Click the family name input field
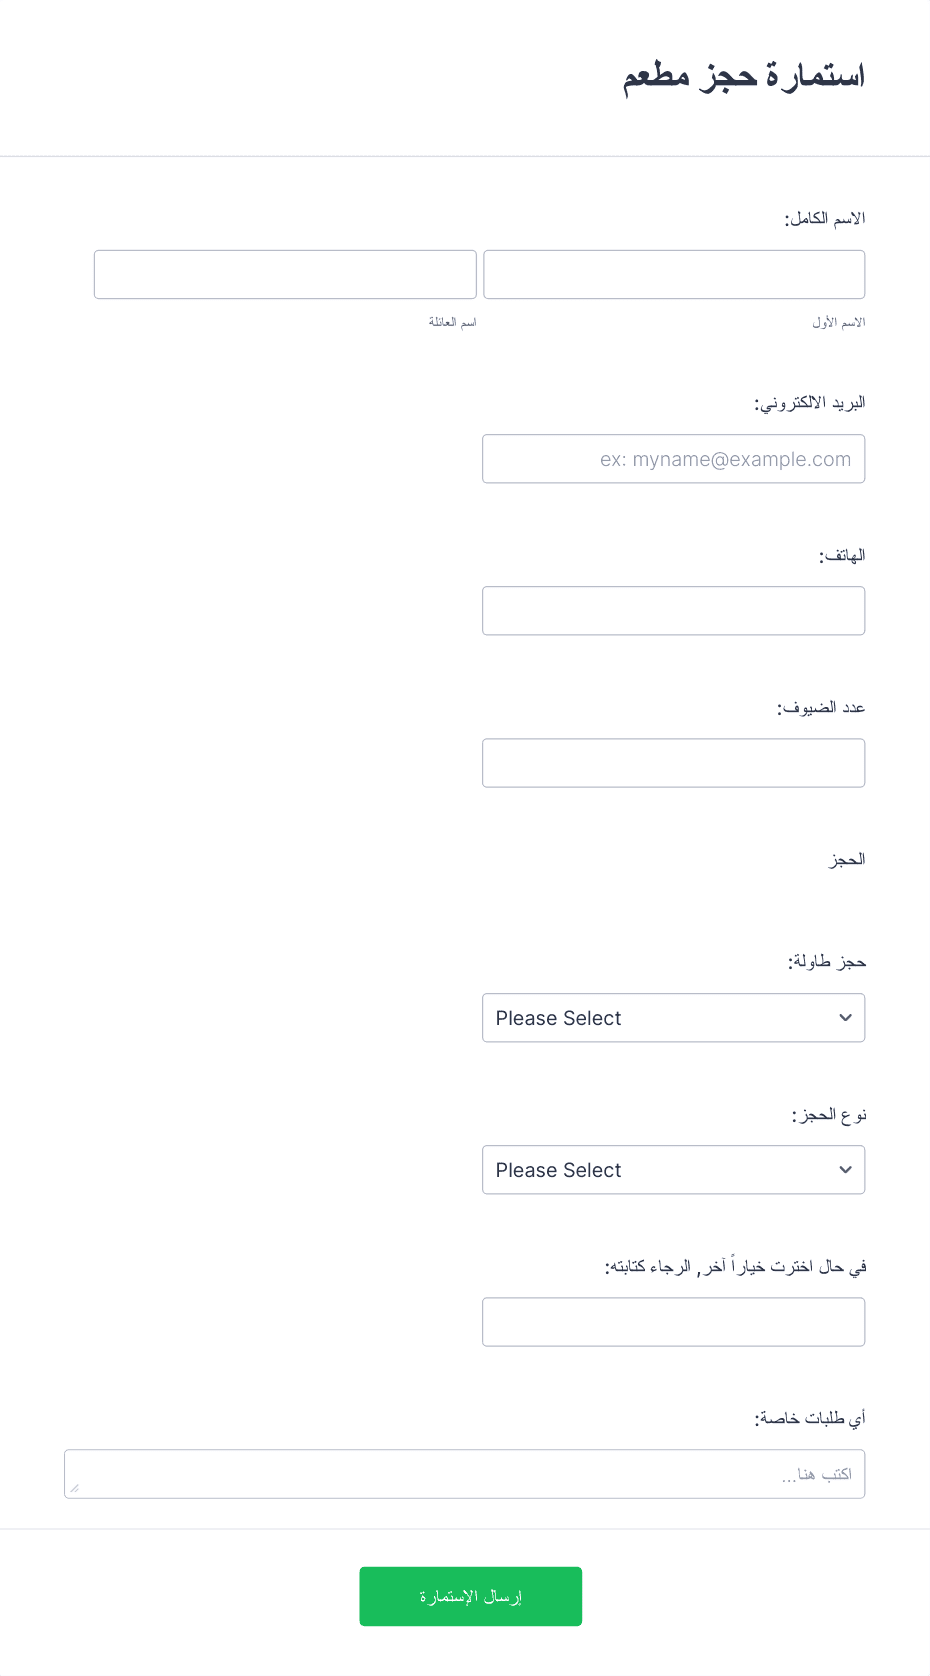 click(285, 274)
